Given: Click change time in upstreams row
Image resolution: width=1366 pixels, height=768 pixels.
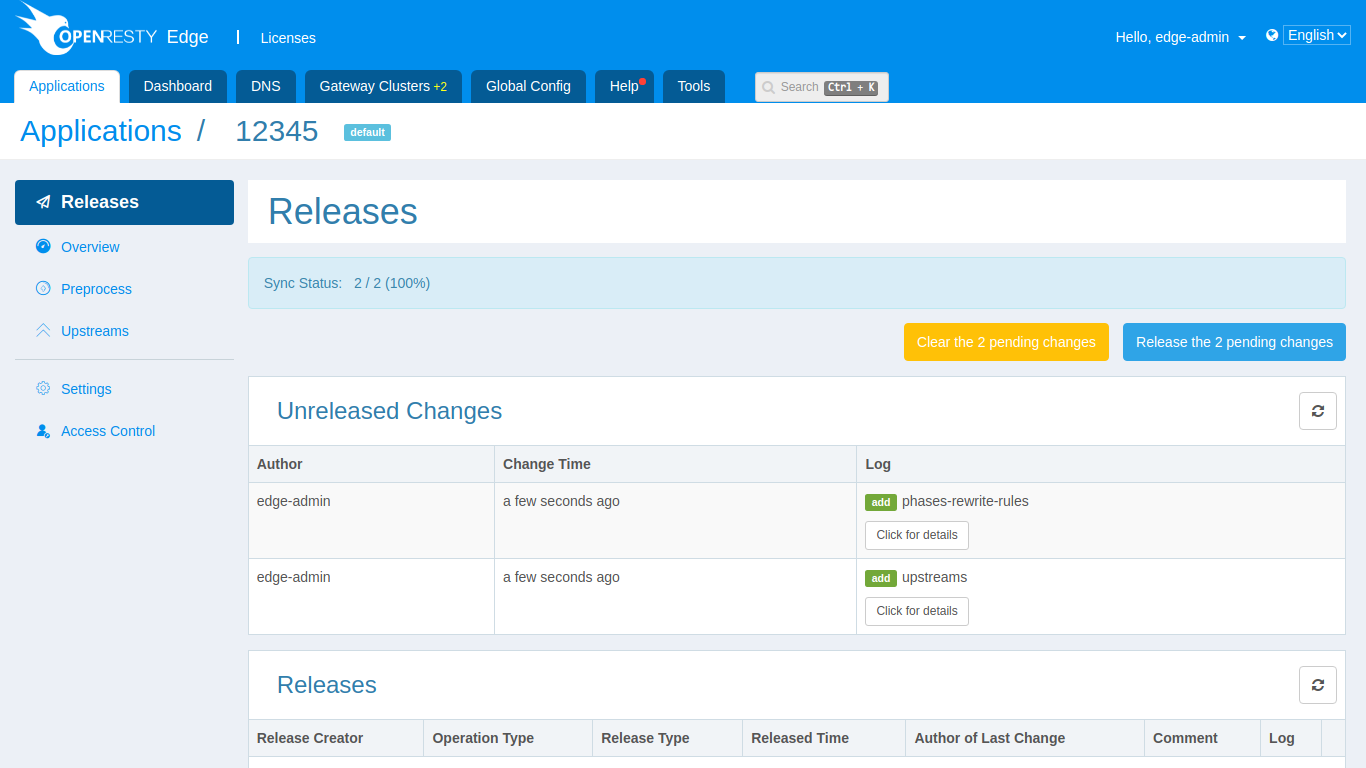Looking at the screenshot, I should click(x=561, y=577).
